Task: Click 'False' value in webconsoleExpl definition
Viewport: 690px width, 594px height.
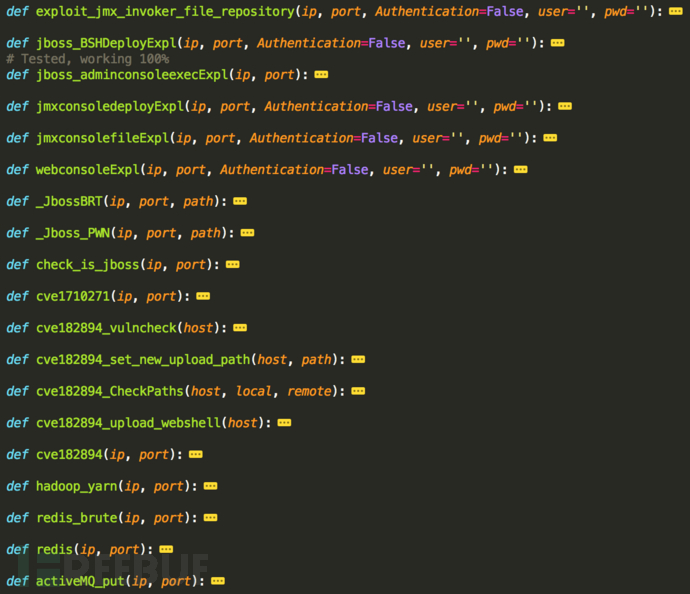Action: [x=349, y=170]
